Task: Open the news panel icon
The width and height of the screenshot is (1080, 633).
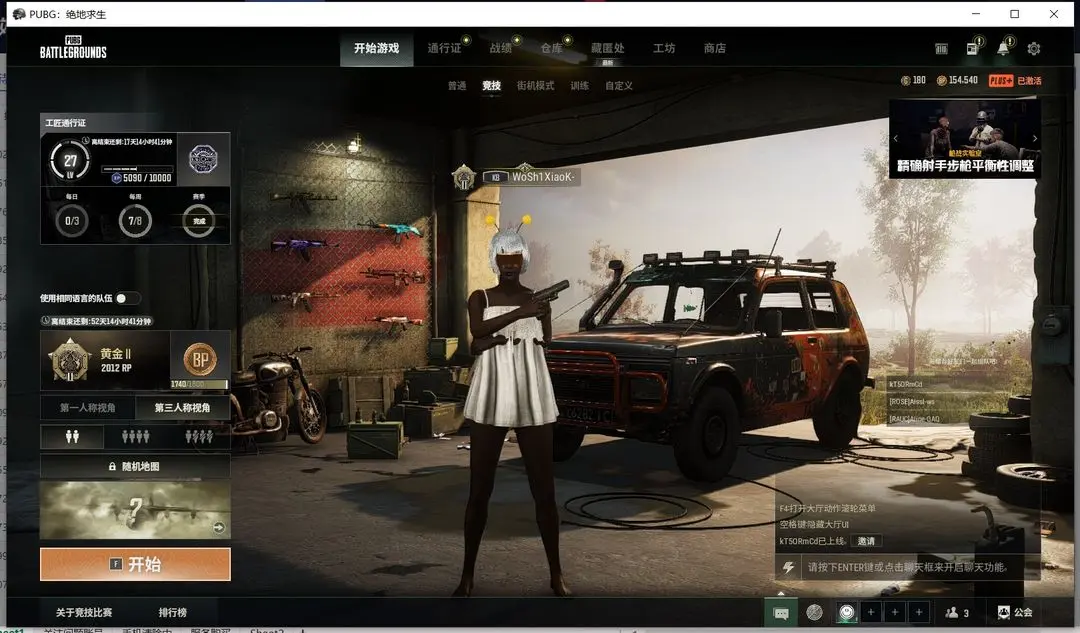Action: pos(972,48)
